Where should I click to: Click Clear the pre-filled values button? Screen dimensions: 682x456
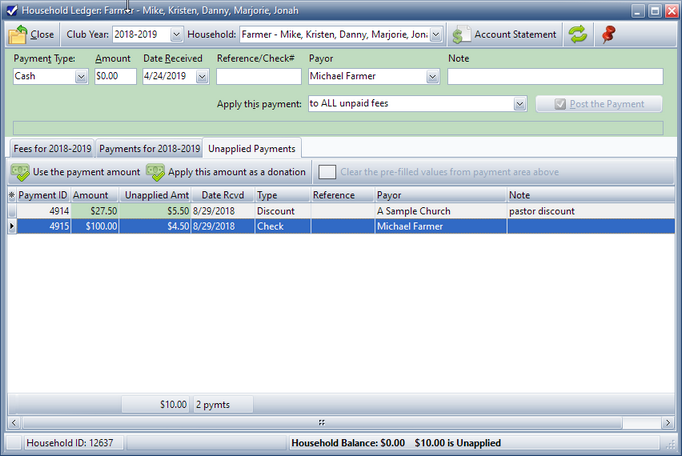click(327, 172)
